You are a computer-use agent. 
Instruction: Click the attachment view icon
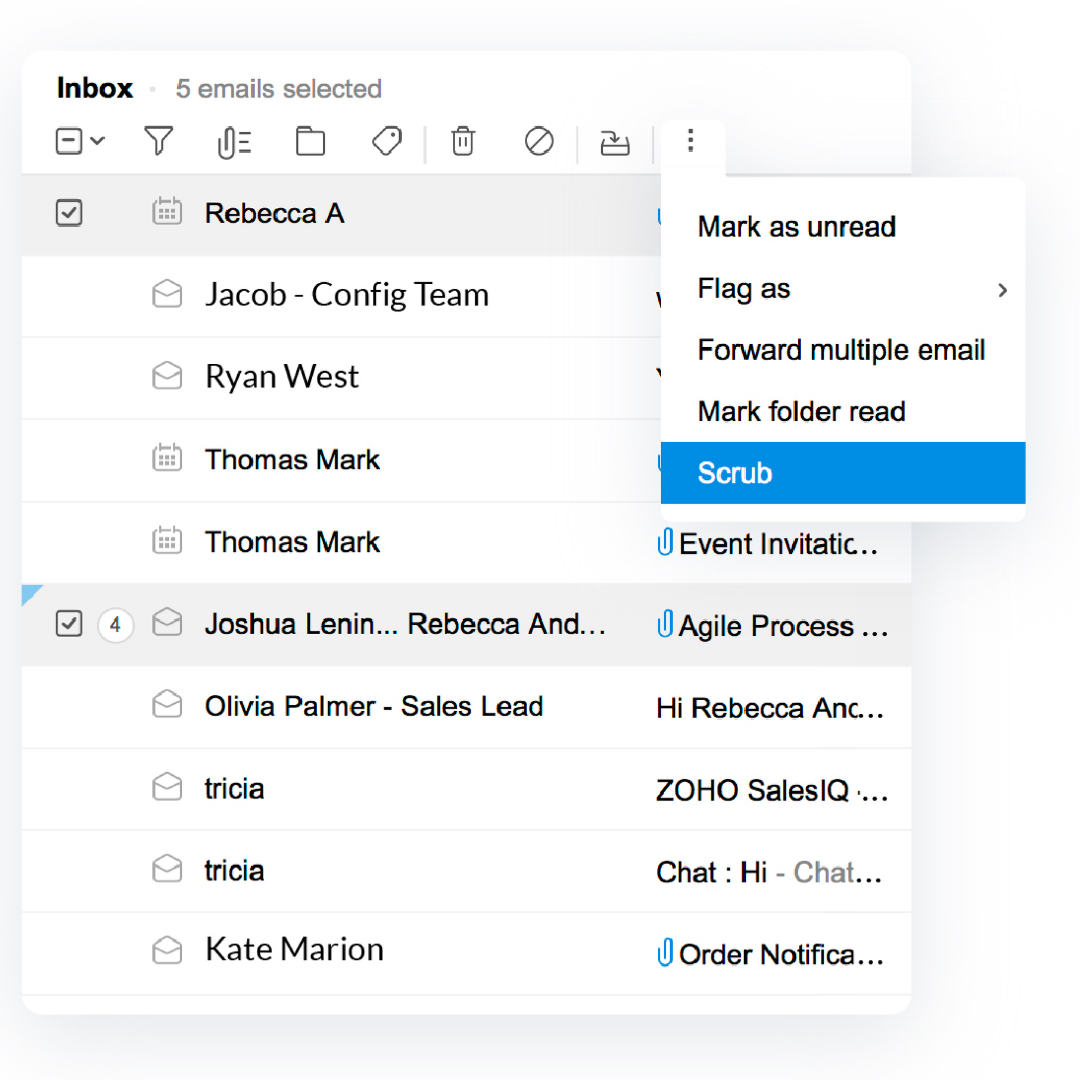pos(234,143)
